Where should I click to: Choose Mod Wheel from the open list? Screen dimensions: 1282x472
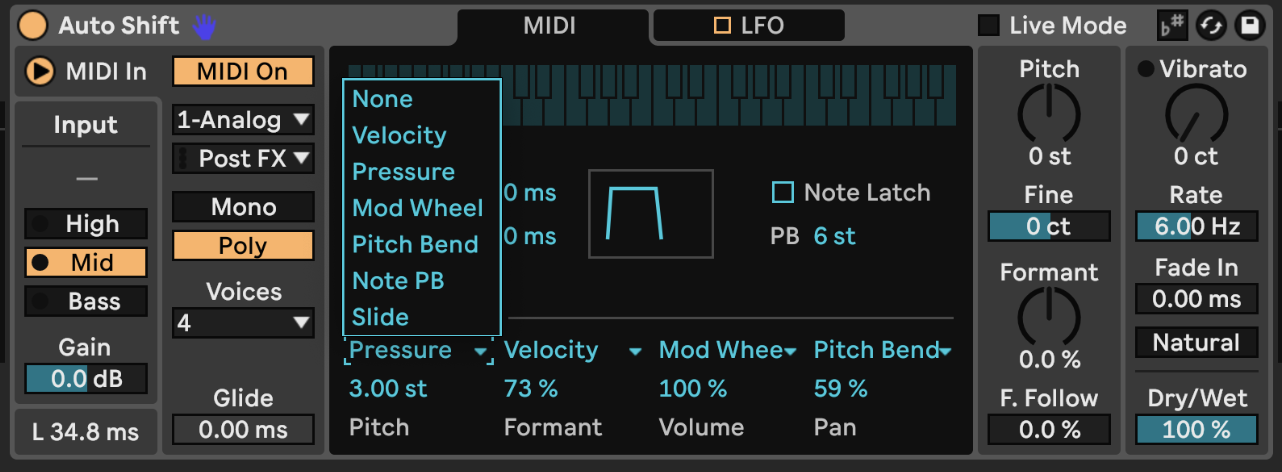click(x=418, y=208)
